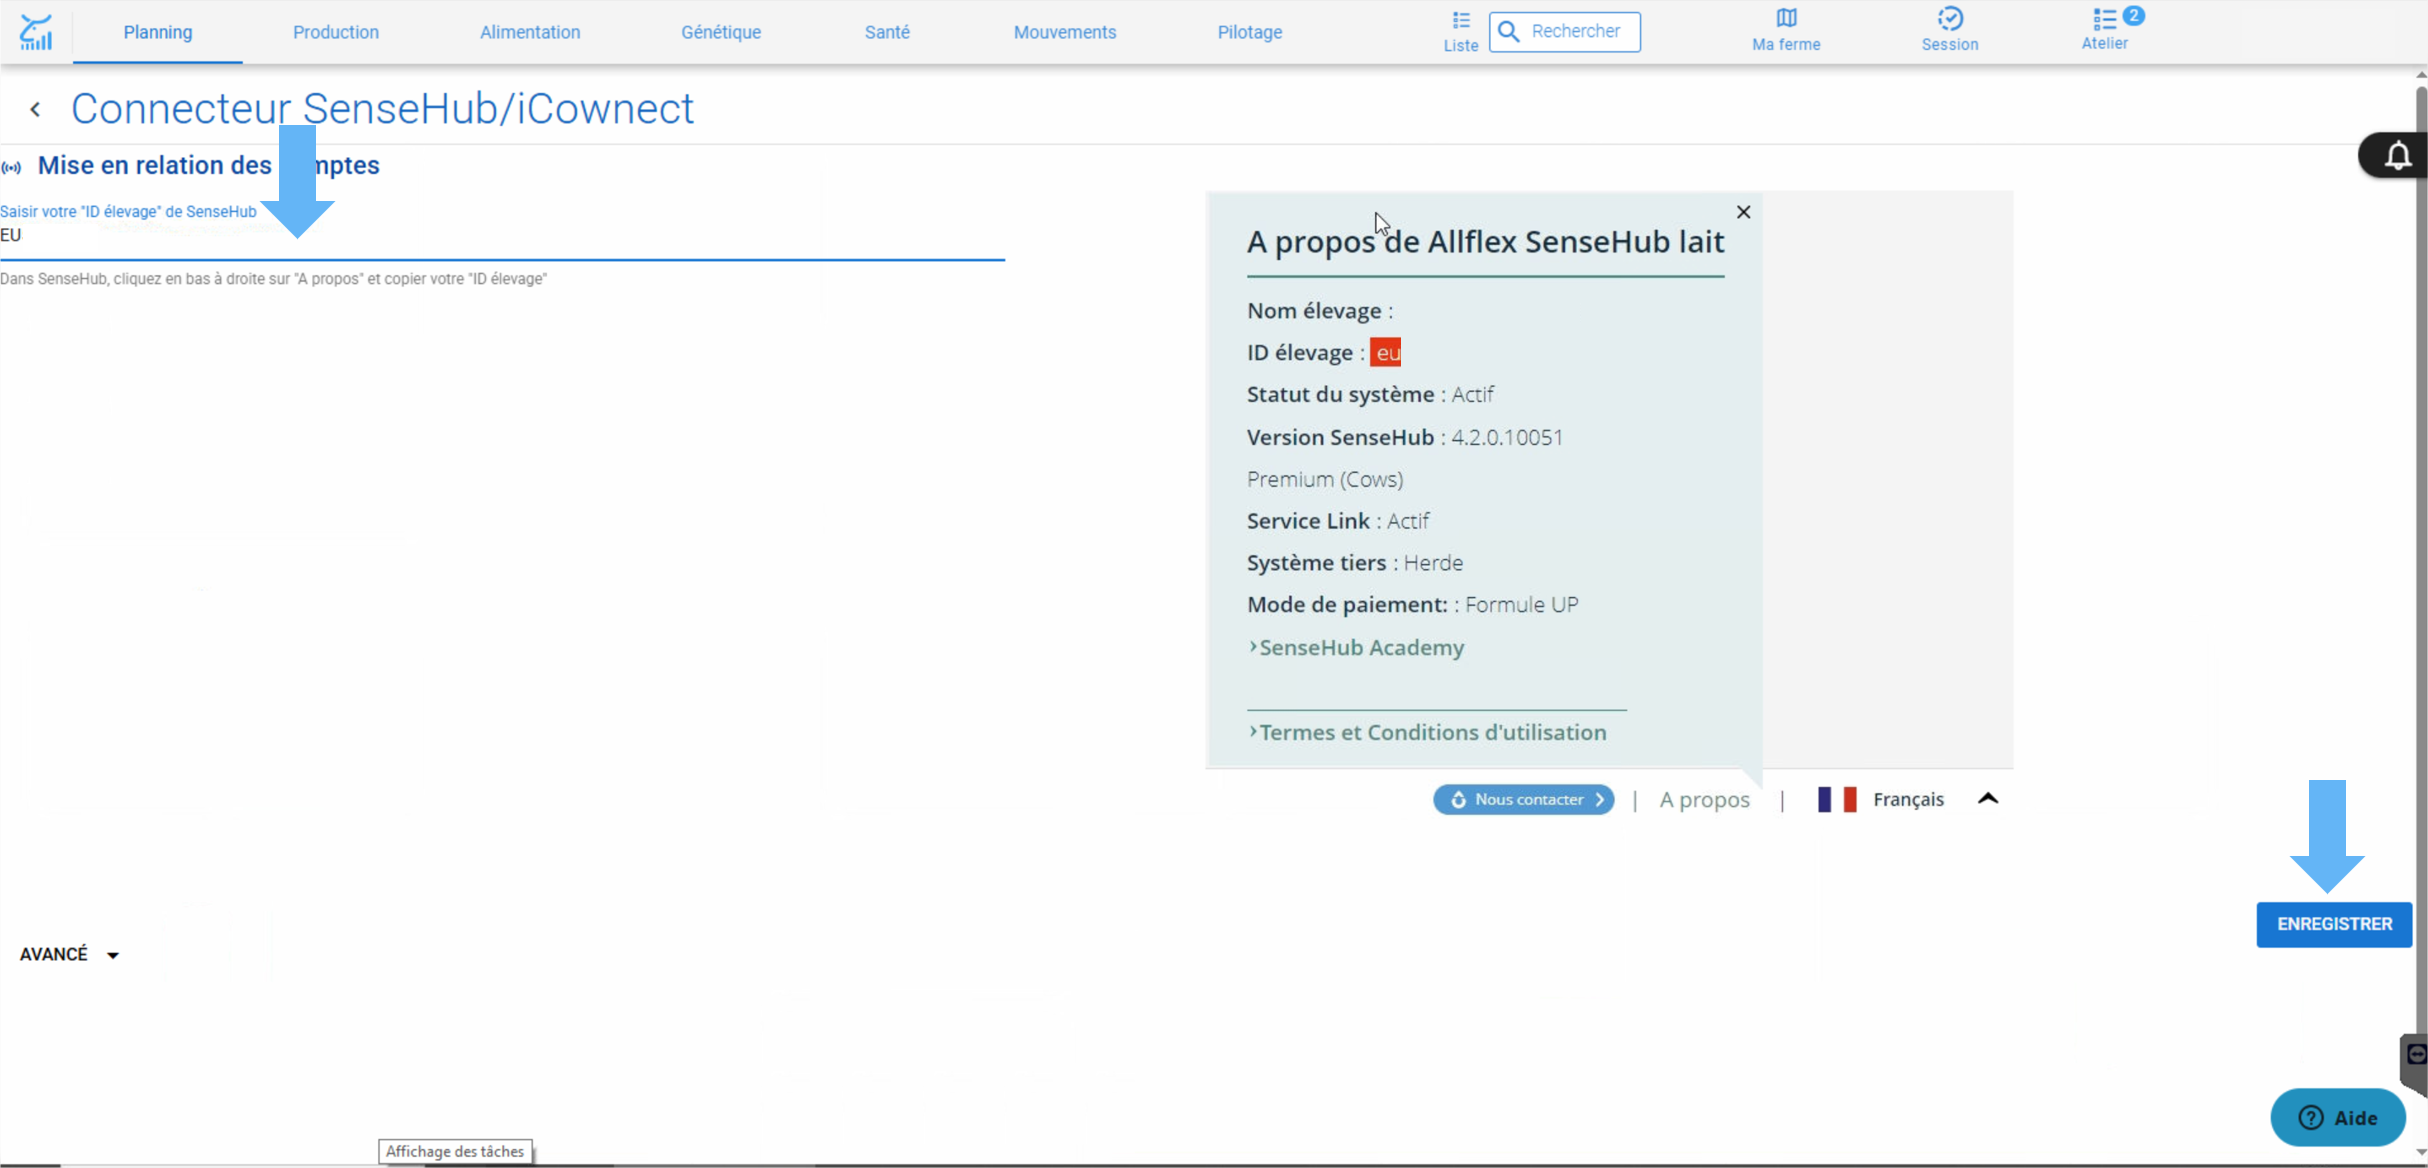The height and width of the screenshot is (1168, 2428).
Task: Click the search magnifier icon
Action: [1509, 32]
